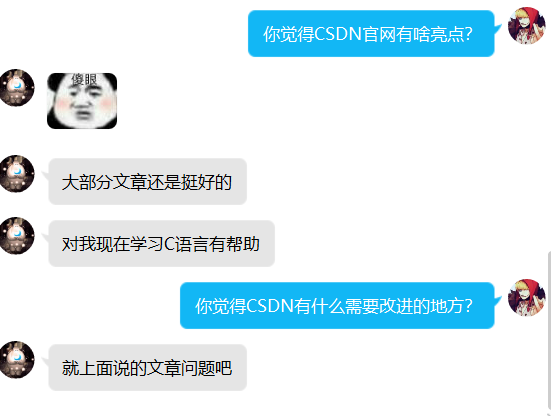This screenshot has height=416, width=551.
Task: Click the word CSDN in 需要改进 message
Action: (270, 306)
